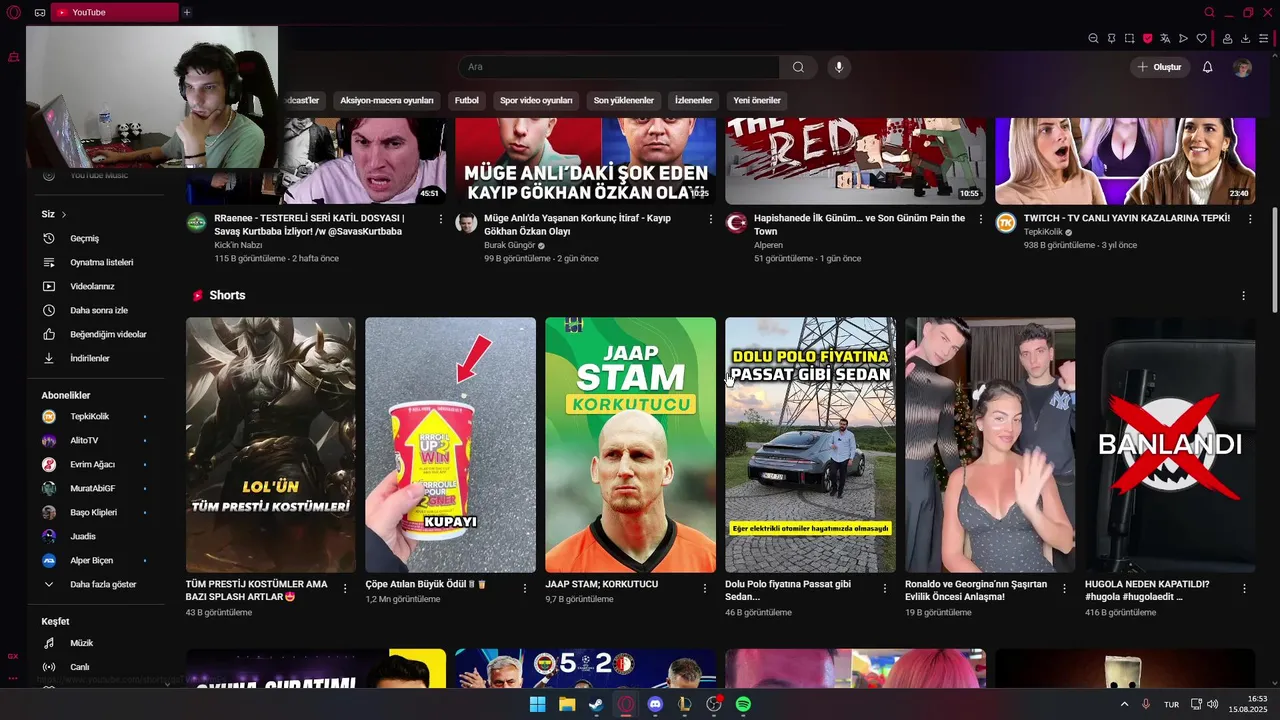
Task: Add page to bookmarks heart icon
Action: tap(1201, 39)
